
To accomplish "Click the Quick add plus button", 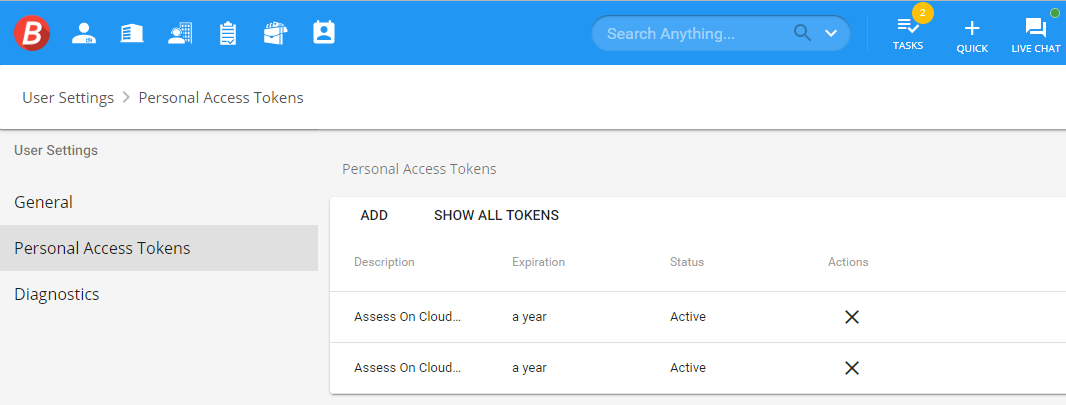I will tap(971, 33).
